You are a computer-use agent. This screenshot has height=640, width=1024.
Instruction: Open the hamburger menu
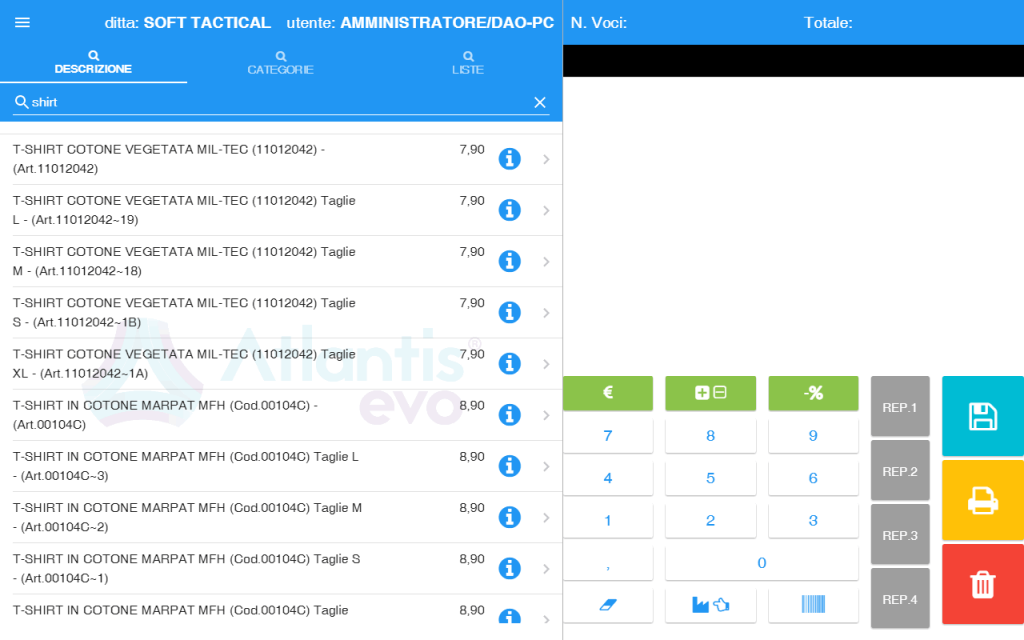click(22, 22)
